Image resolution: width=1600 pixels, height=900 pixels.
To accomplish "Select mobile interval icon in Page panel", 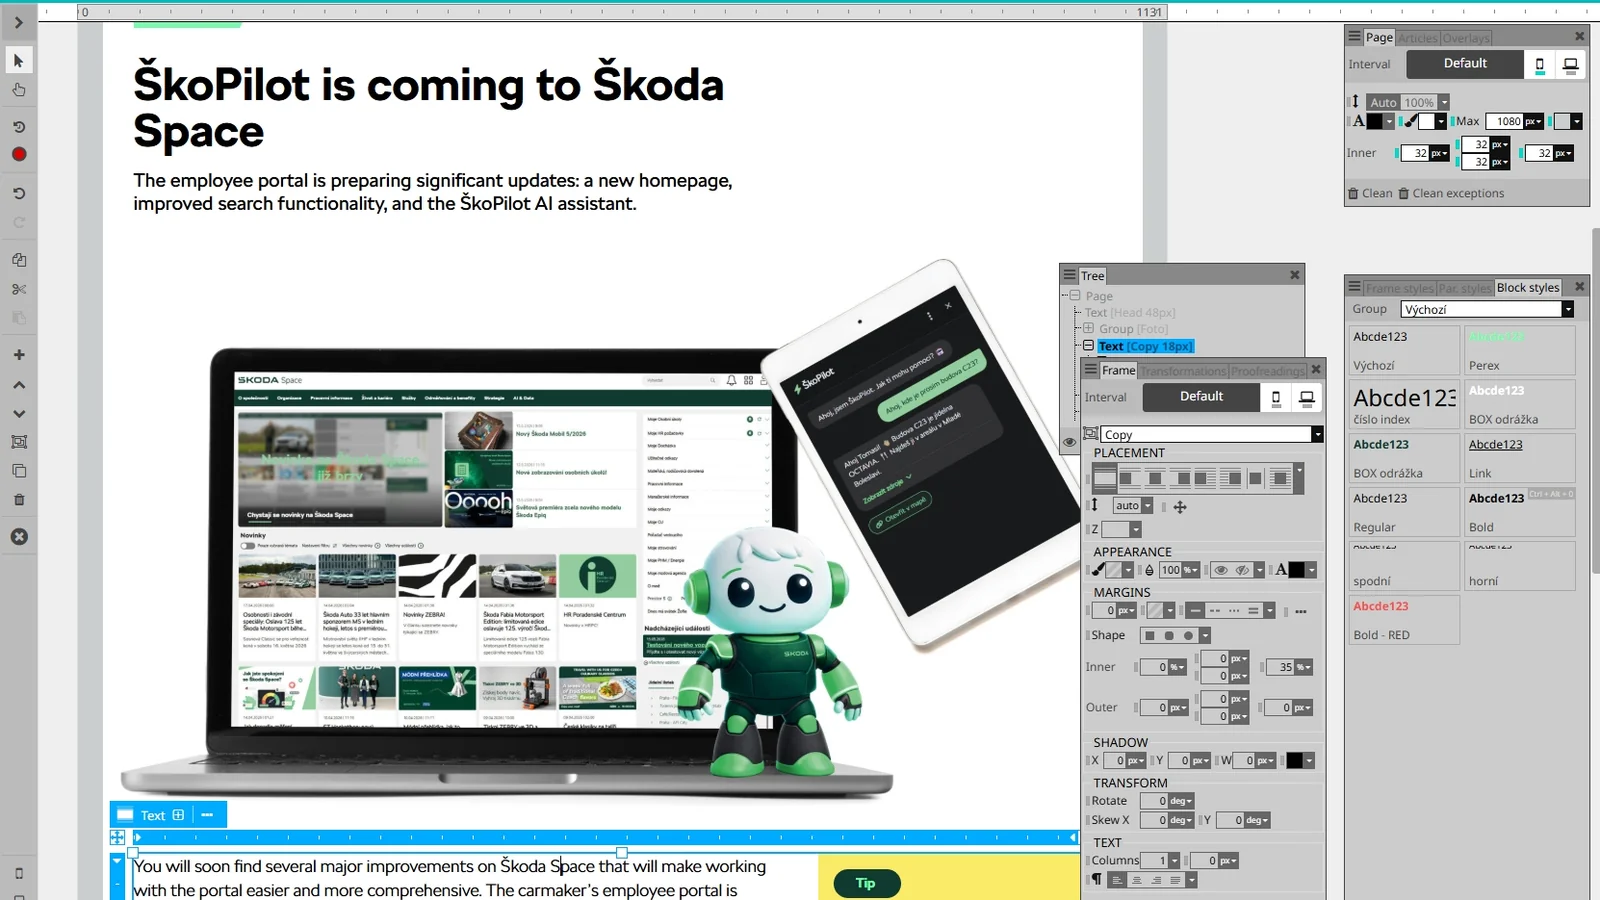I will tap(1540, 65).
